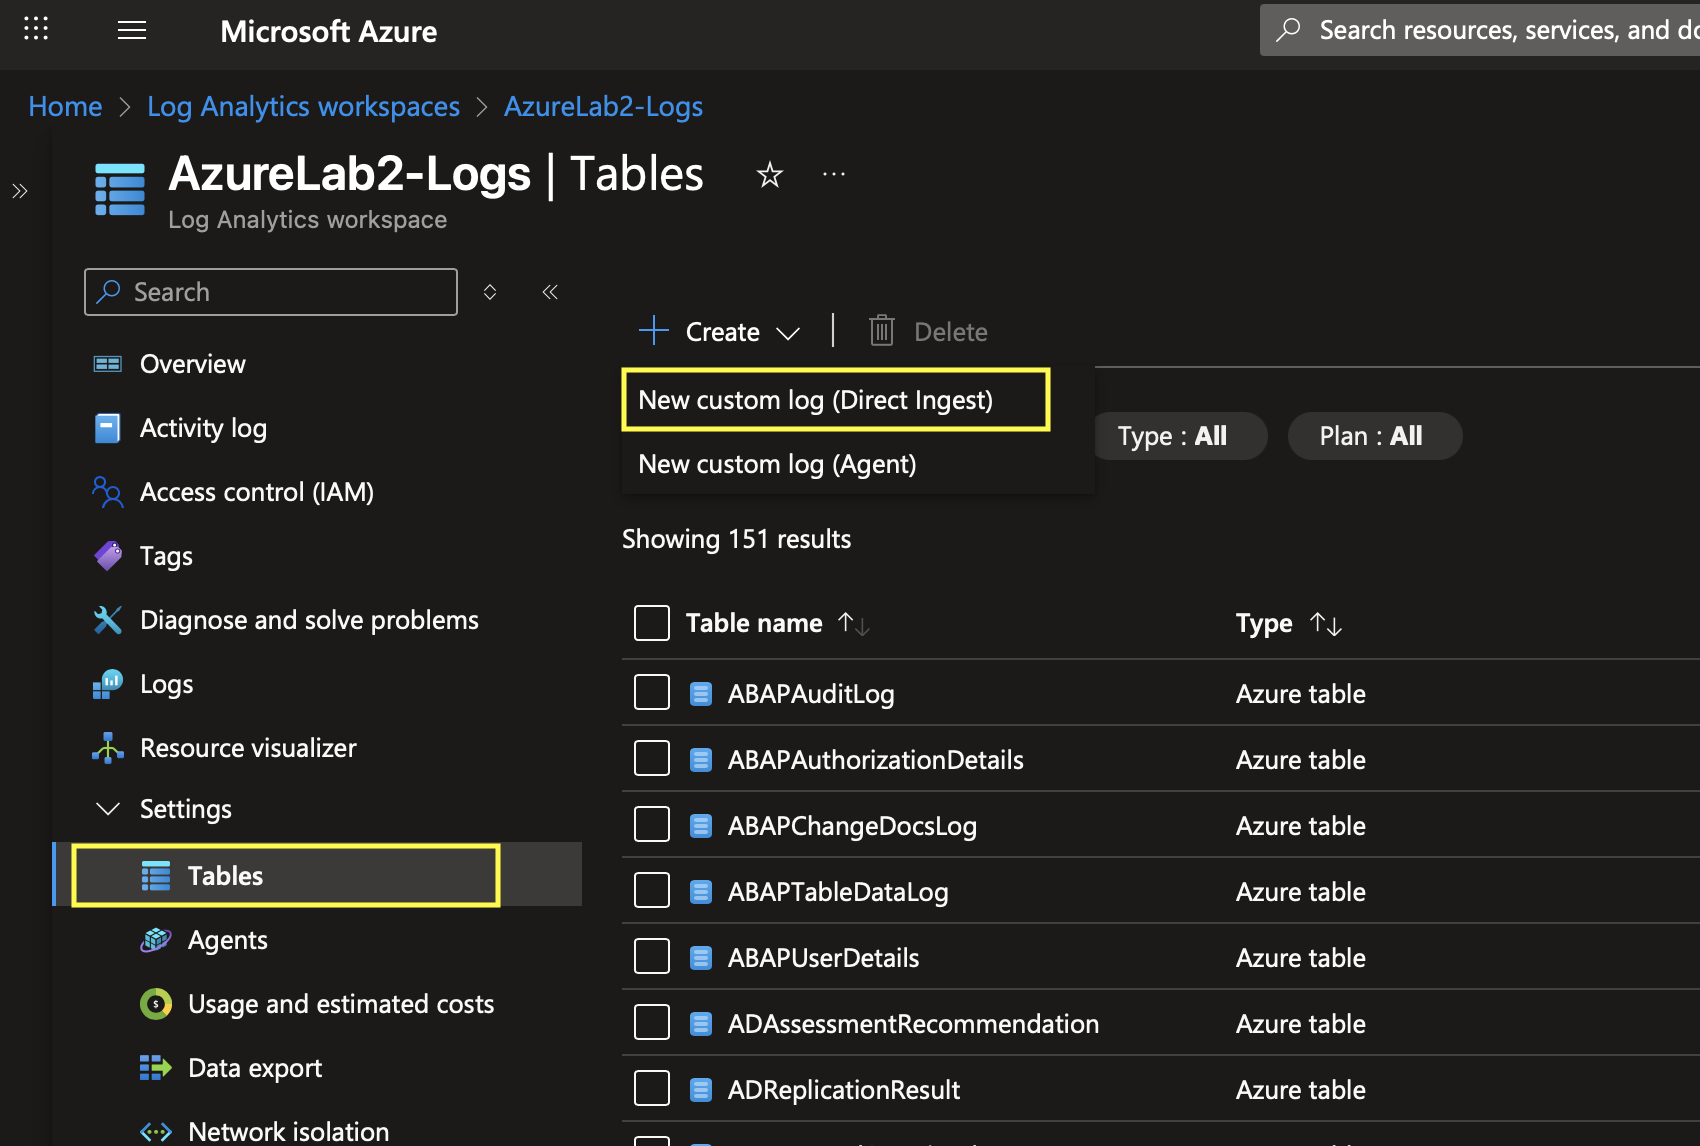Open the Azure portal hamburger menu
Viewport: 1700px width, 1146px height.
pos(132,30)
